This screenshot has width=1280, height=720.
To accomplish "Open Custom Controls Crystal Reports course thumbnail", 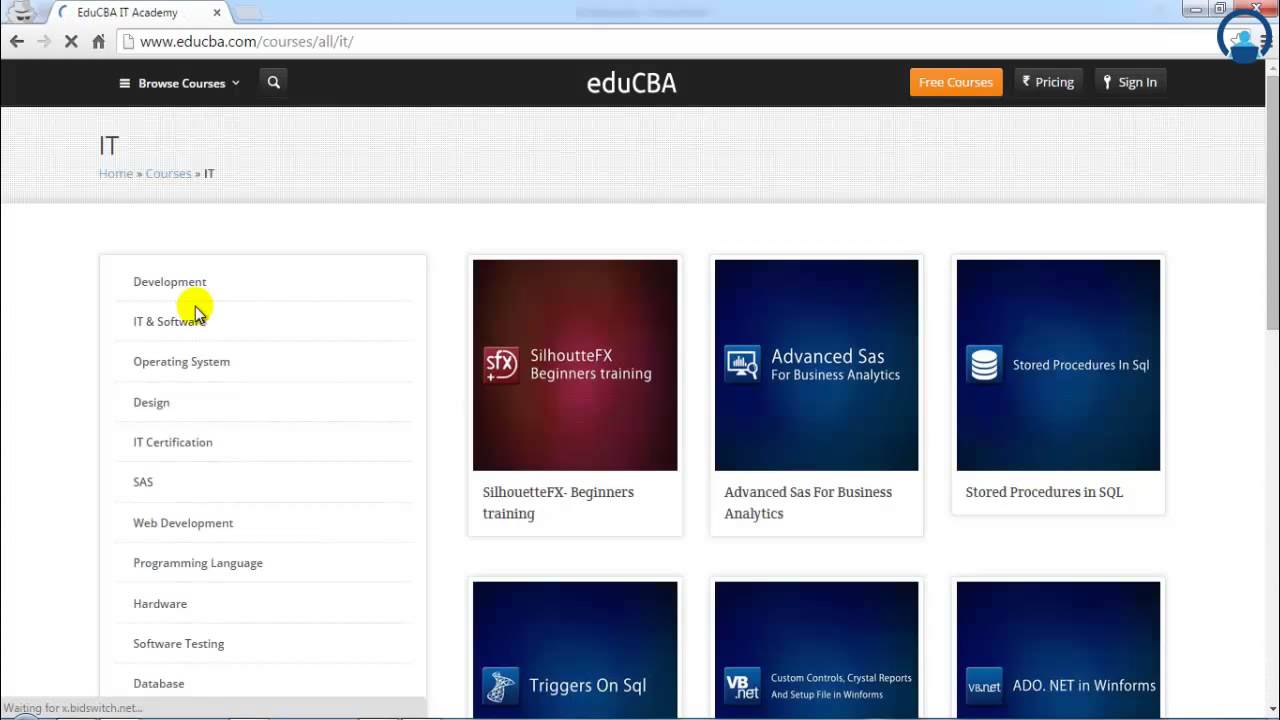I will [x=816, y=651].
